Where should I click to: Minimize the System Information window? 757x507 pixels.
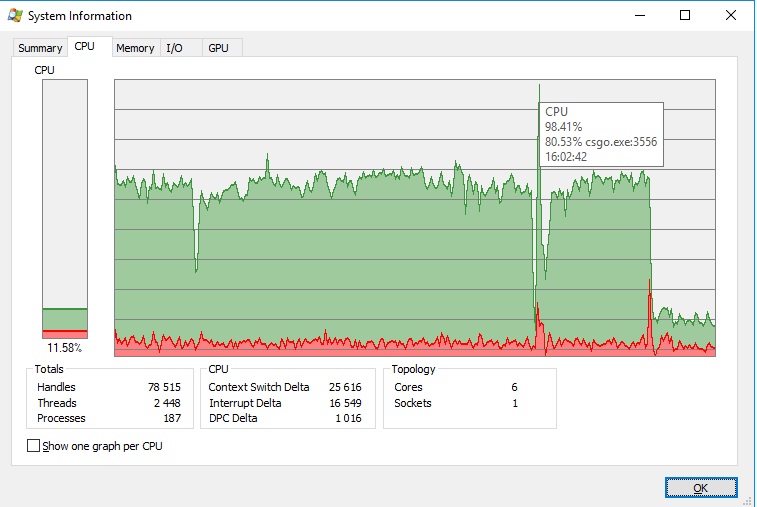point(640,15)
